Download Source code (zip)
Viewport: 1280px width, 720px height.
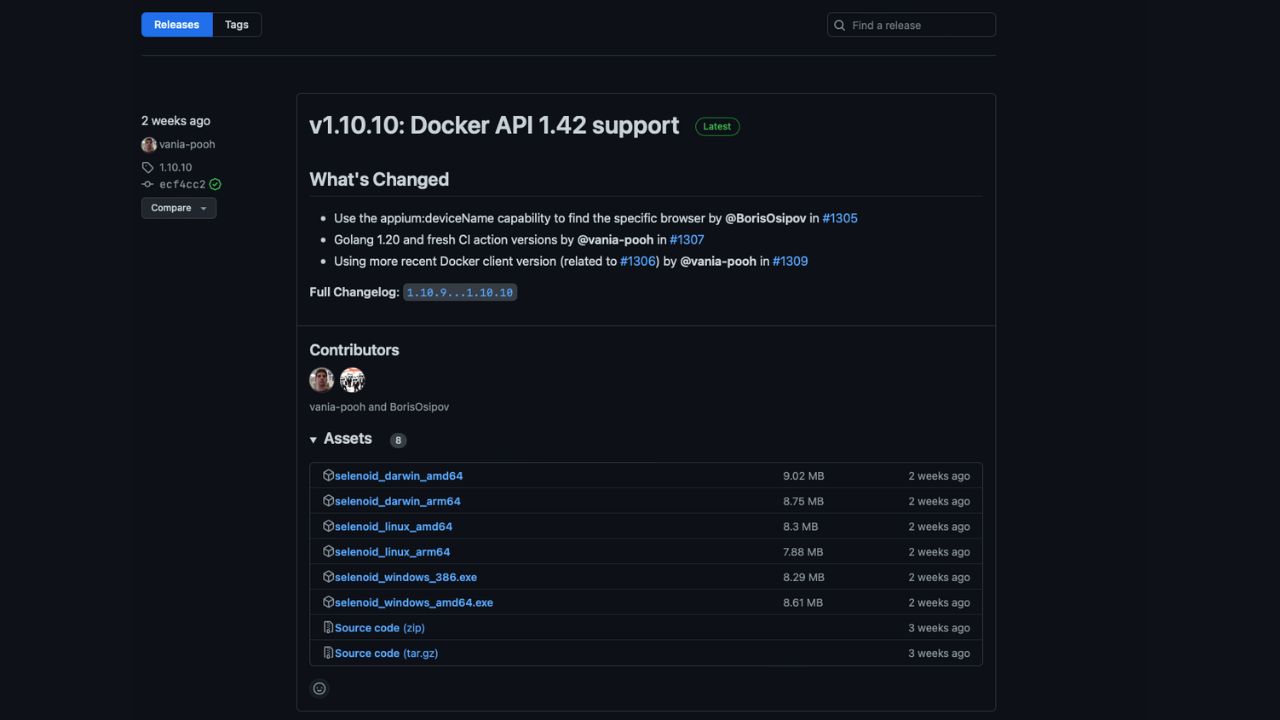click(x=380, y=628)
